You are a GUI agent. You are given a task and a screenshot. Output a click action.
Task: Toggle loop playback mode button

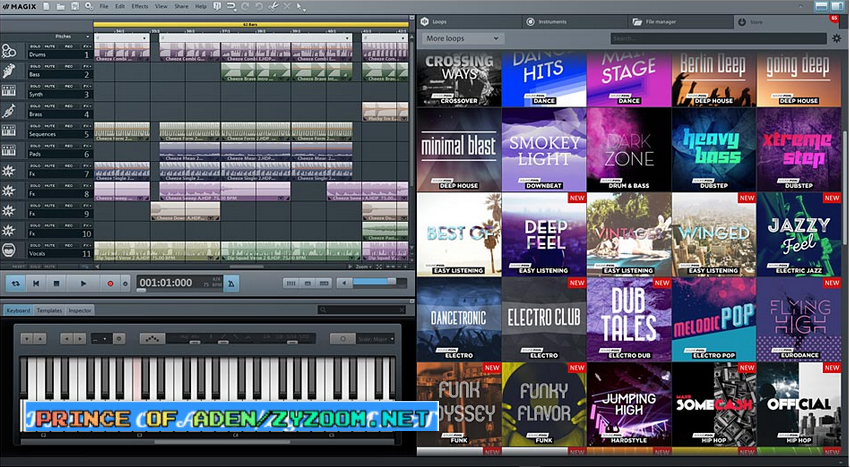point(16,283)
